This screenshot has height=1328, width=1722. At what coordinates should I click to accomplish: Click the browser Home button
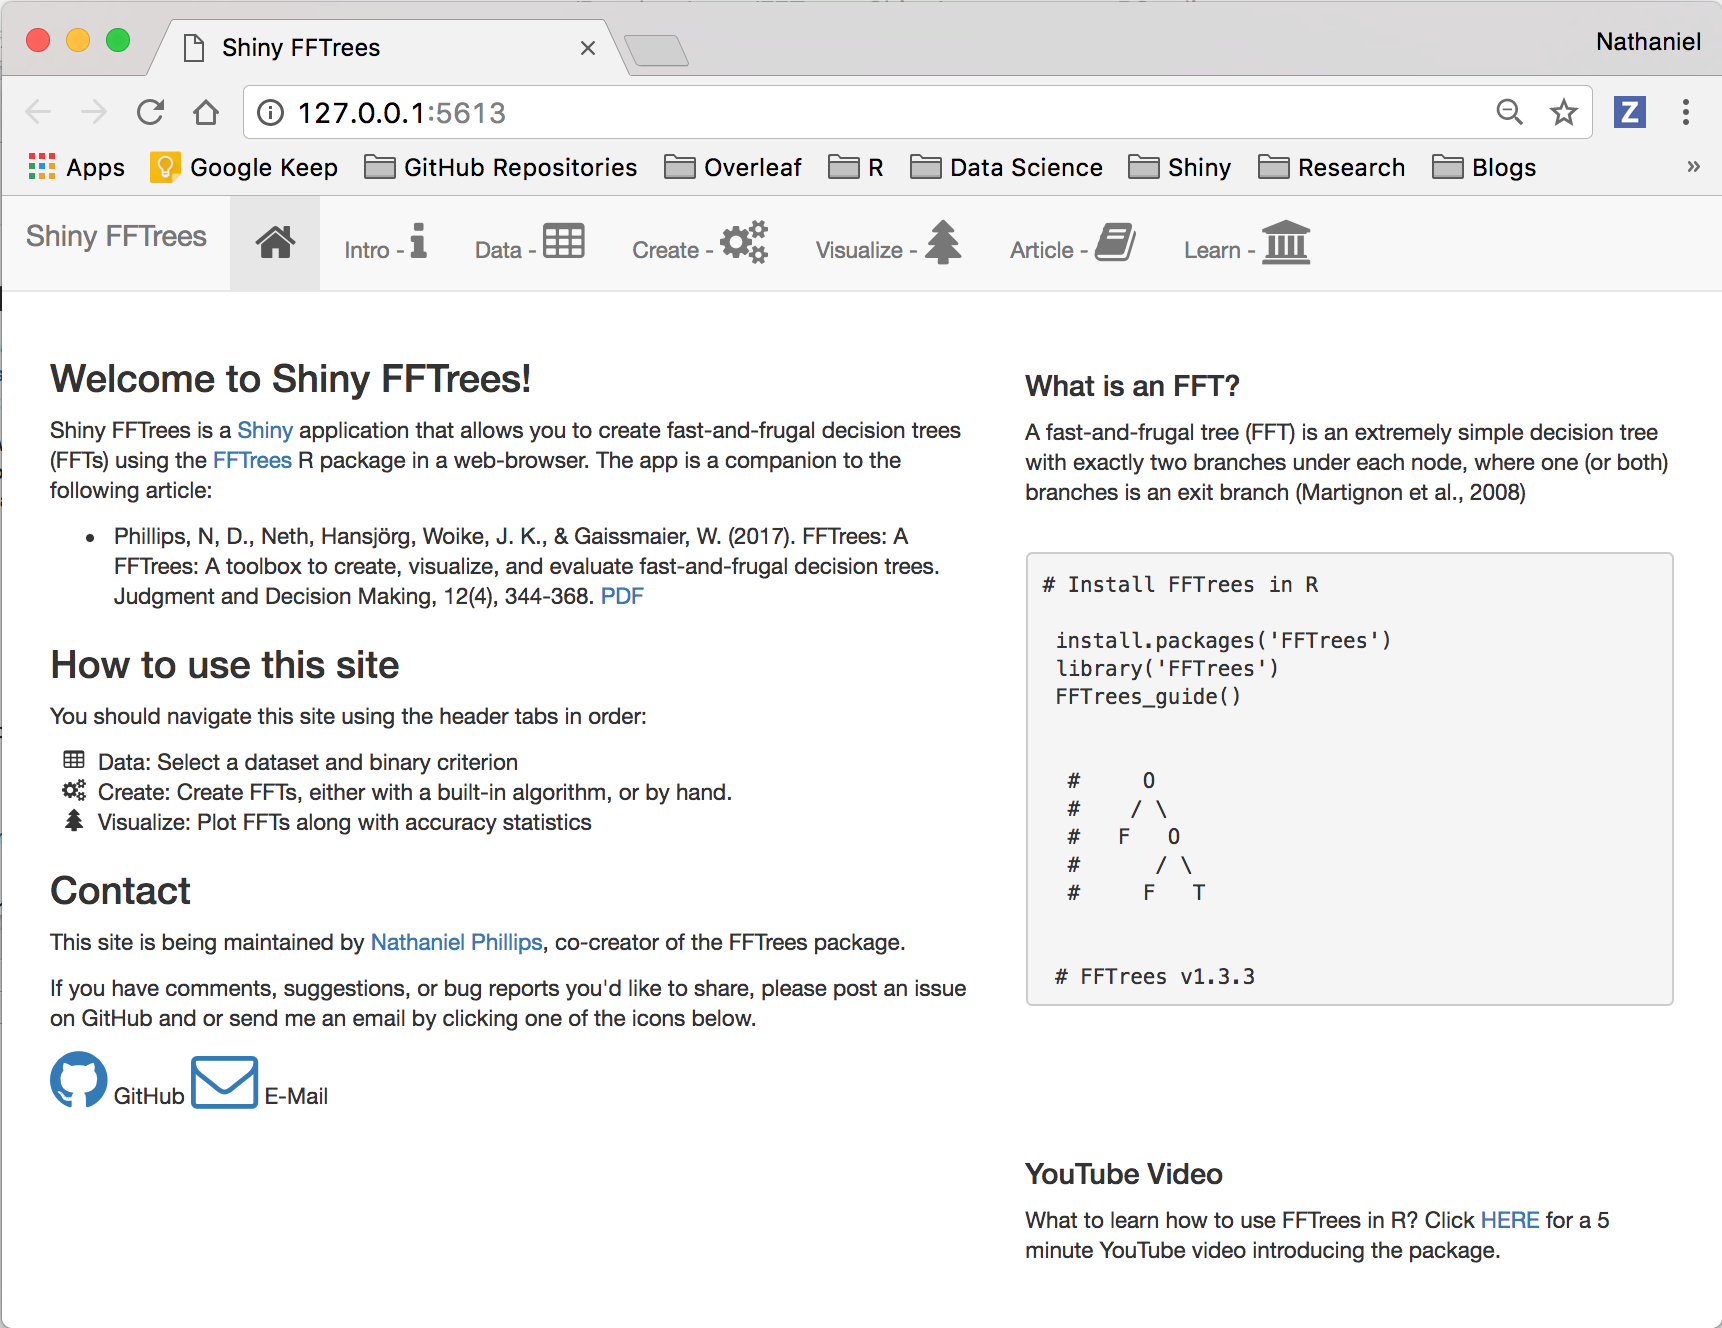coord(206,112)
